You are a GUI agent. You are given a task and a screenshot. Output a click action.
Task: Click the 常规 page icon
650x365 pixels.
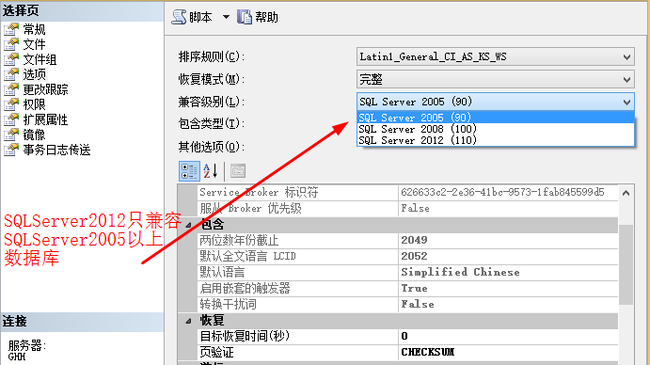pyautogui.click(x=12, y=29)
